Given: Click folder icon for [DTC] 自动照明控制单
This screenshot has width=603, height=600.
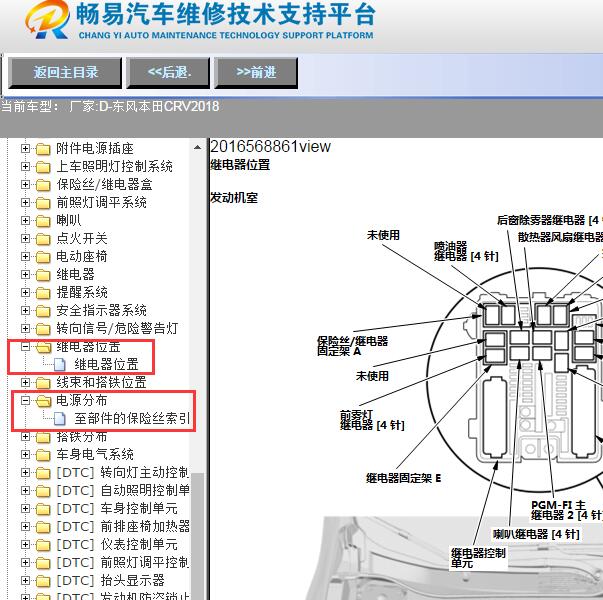Looking at the screenshot, I should pos(43,491).
